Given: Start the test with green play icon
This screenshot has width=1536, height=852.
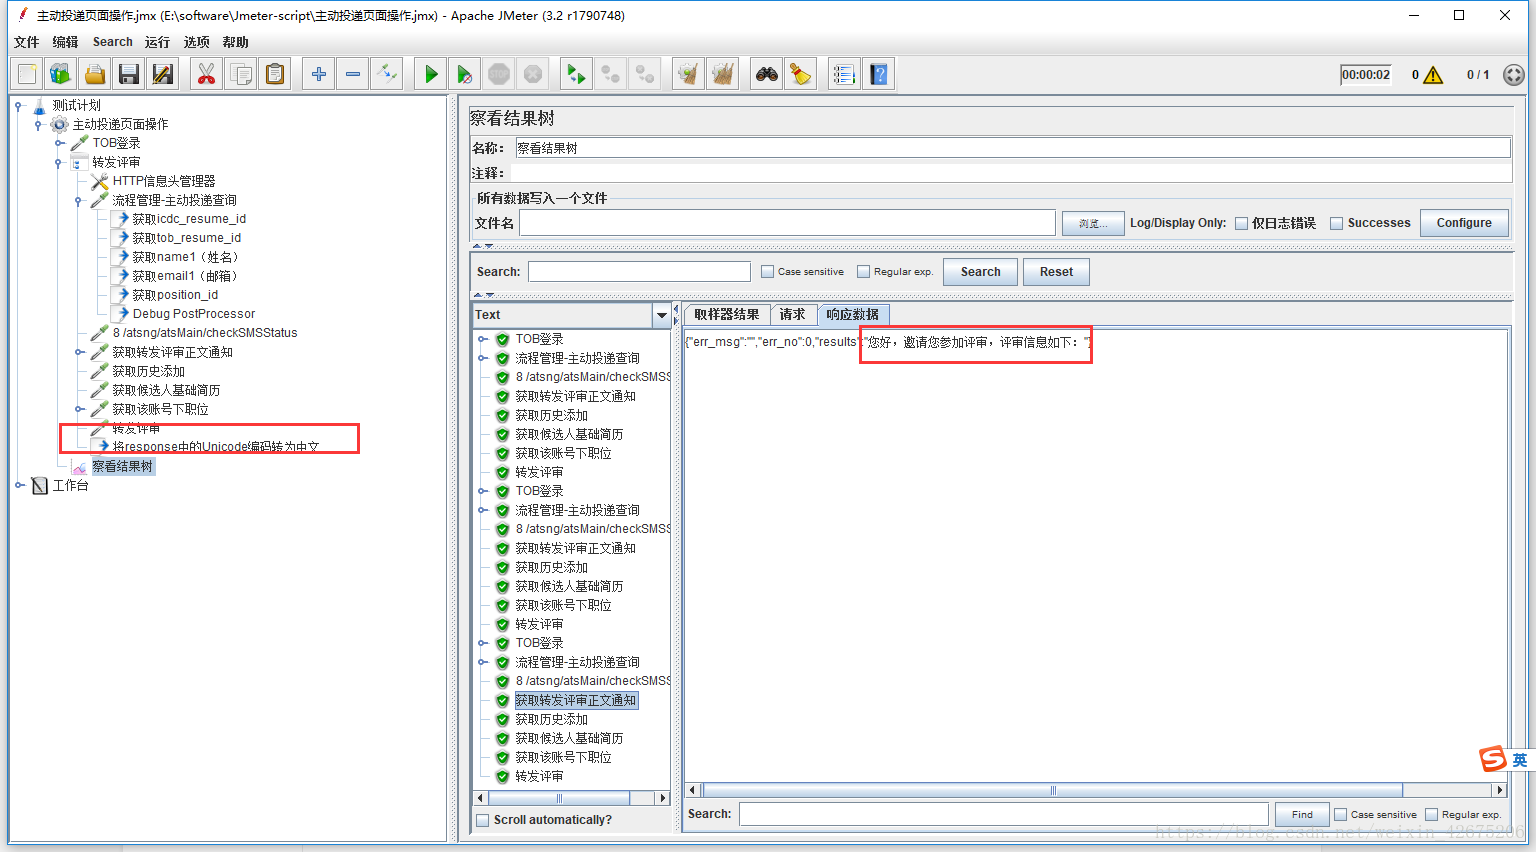Looking at the screenshot, I should pos(431,74).
